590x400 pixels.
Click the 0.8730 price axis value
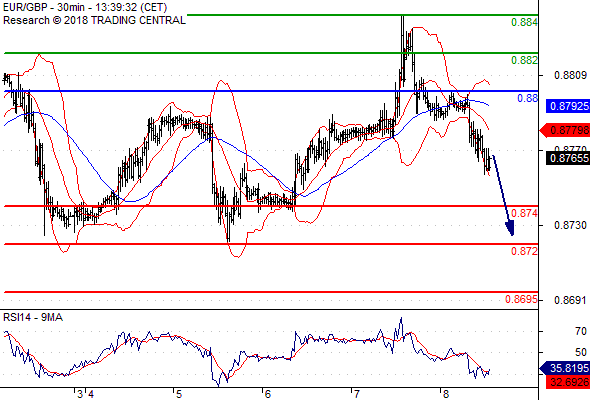pyautogui.click(x=570, y=225)
